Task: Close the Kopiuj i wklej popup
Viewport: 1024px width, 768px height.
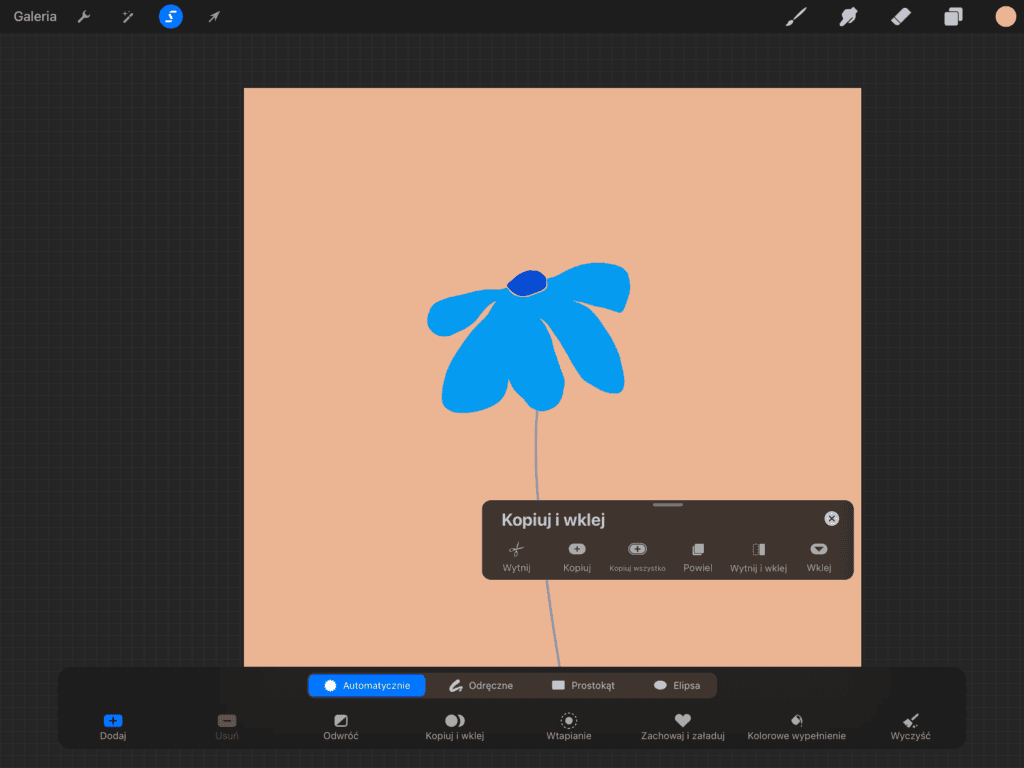Action: point(831,518)
